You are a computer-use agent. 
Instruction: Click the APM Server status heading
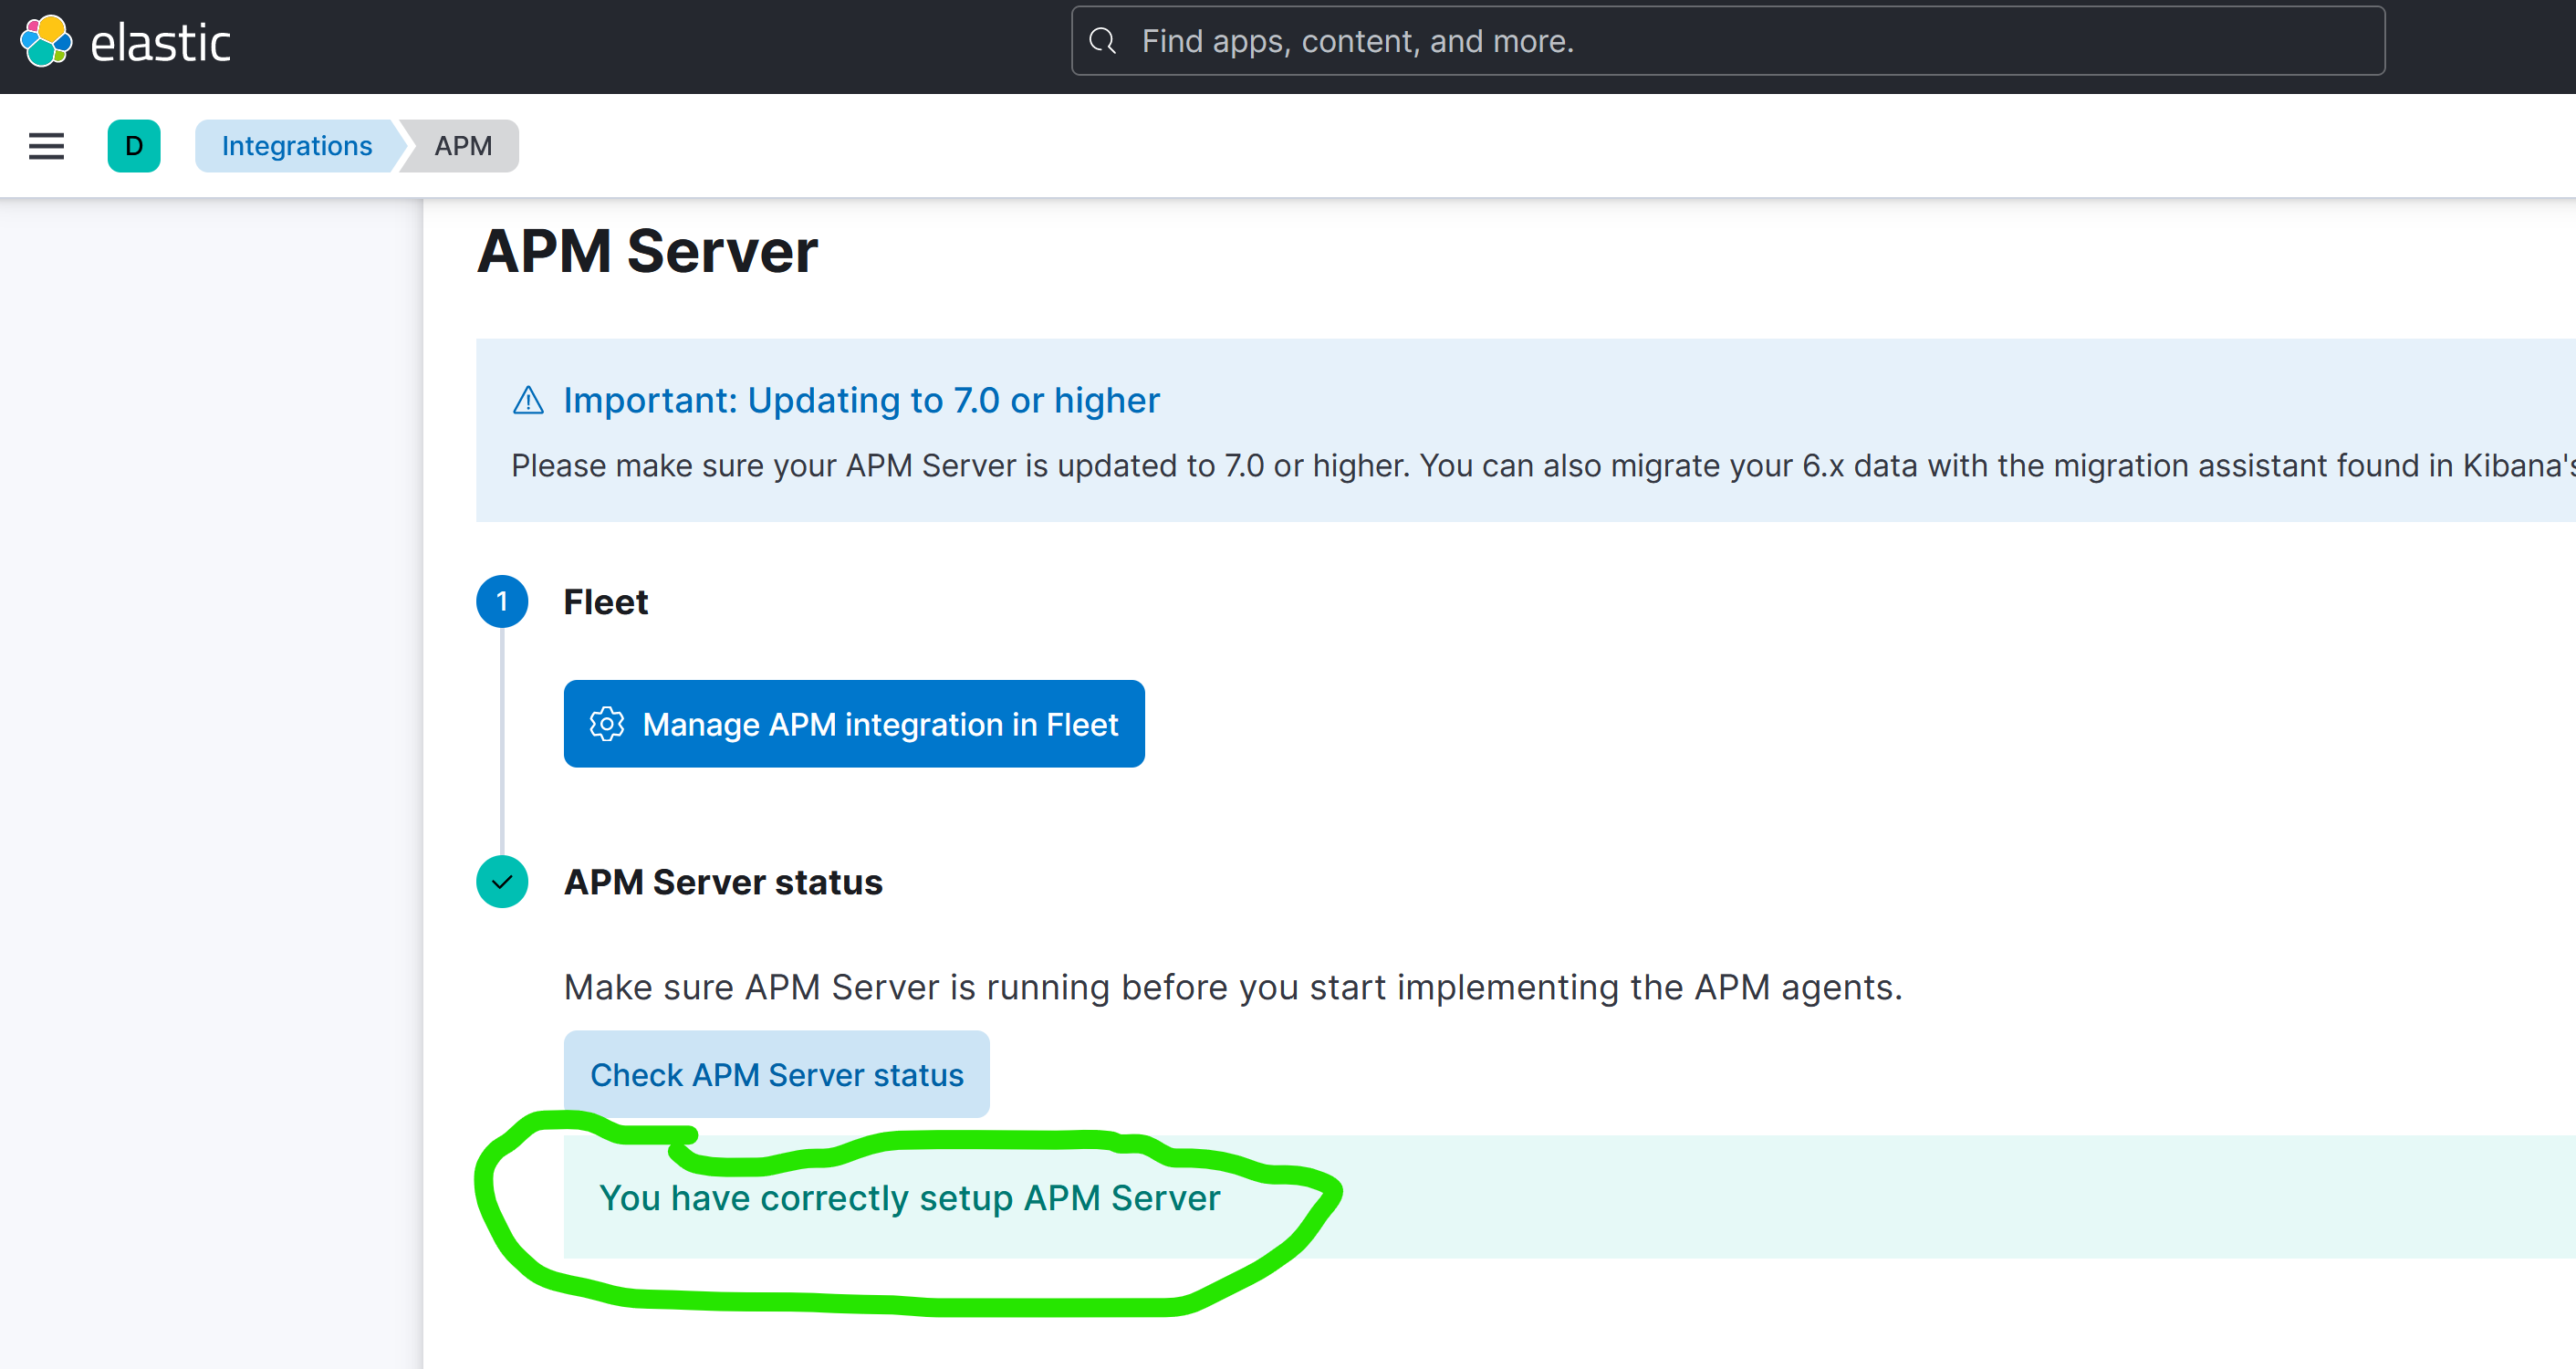click(723, 882)
